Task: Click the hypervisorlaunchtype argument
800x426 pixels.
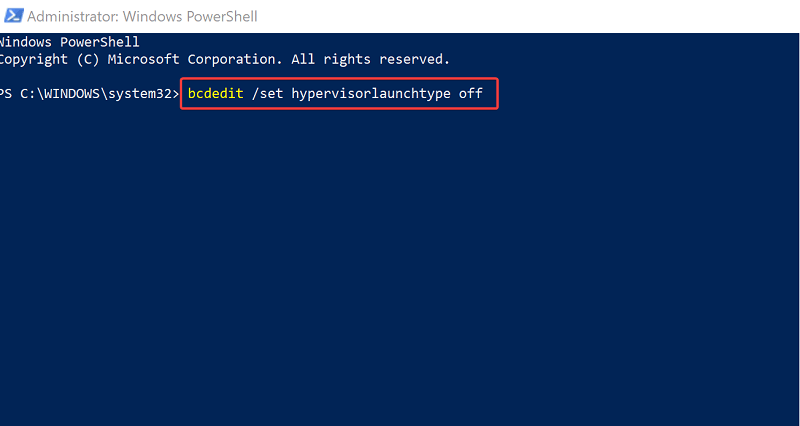Action: click(x=371, y=94)
